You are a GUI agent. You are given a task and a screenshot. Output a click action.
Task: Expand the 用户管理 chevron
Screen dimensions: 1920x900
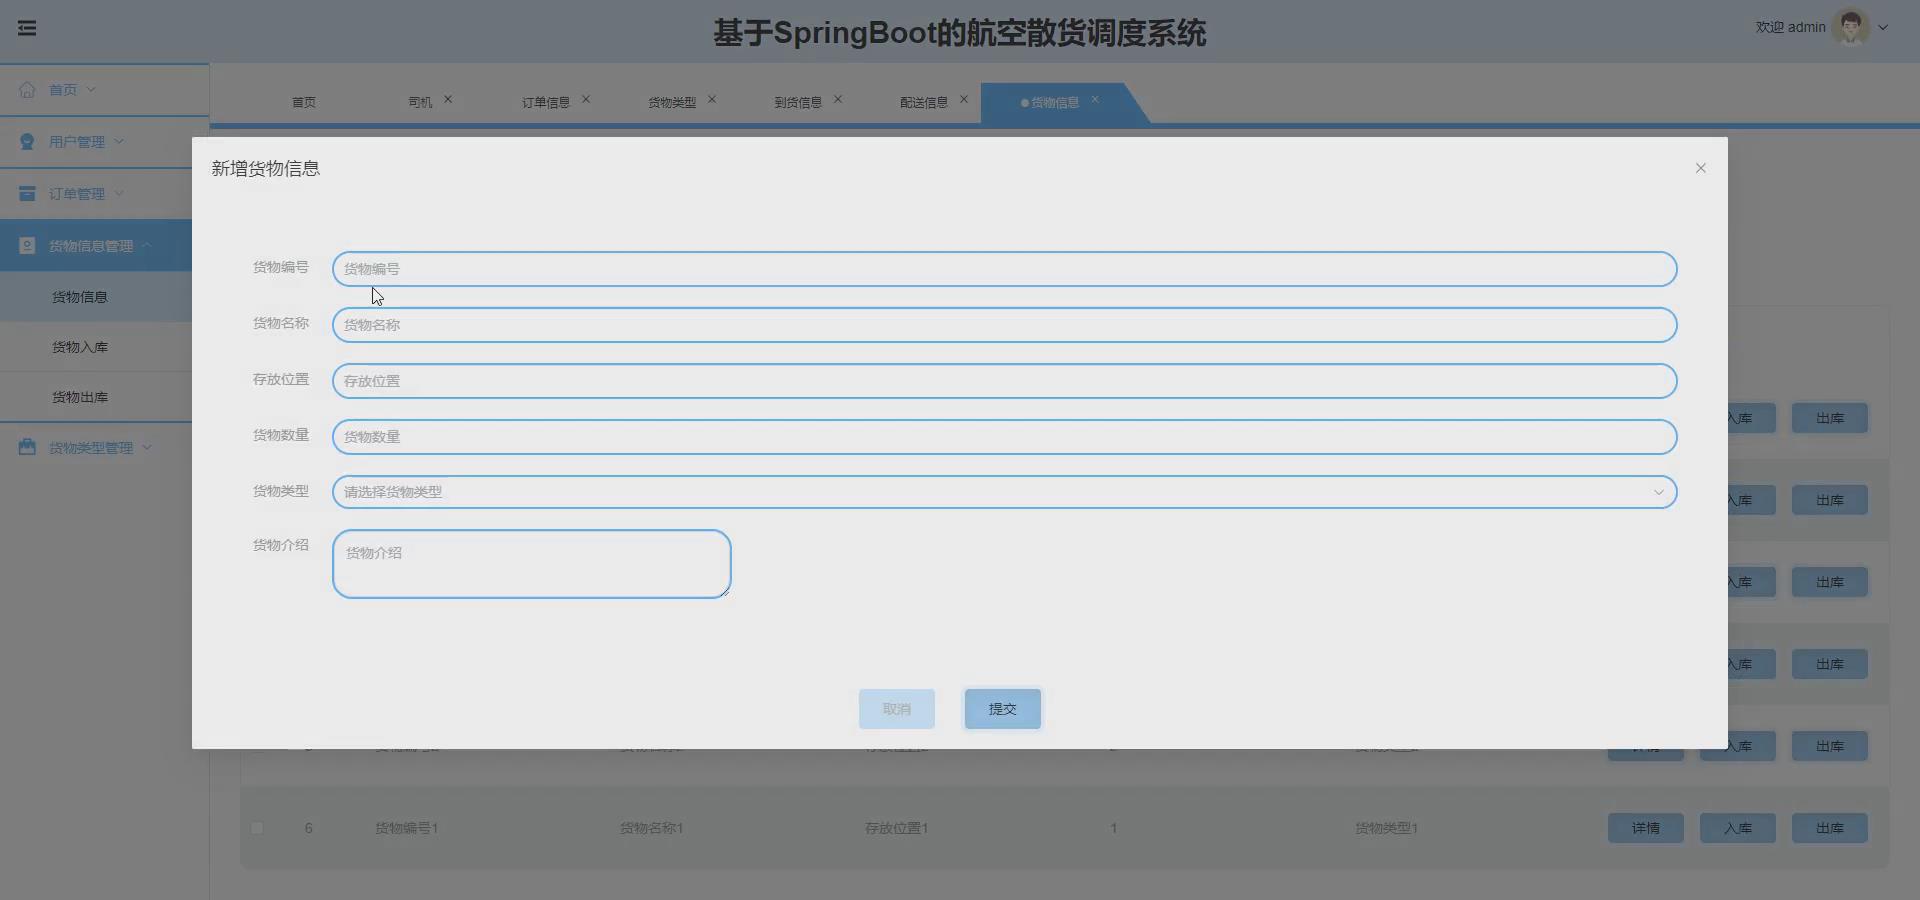119,142
